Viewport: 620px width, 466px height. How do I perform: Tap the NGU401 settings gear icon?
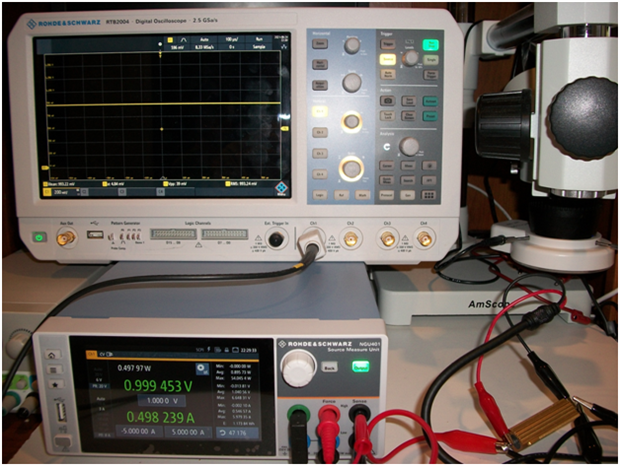pos(202,369)
